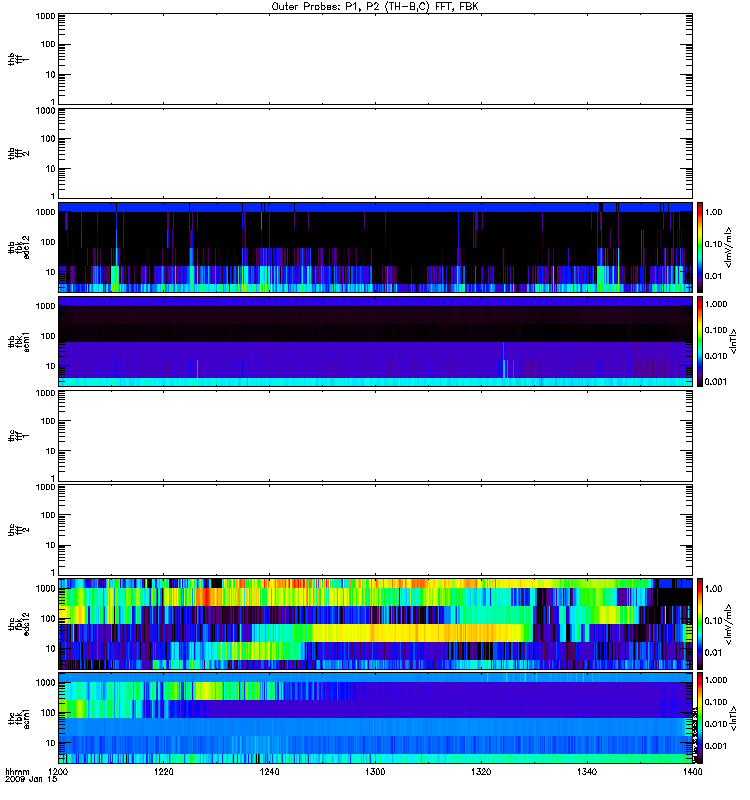Click the "1220" time axis label
This screenshot has width=750, height=800.
coord(163,772)
